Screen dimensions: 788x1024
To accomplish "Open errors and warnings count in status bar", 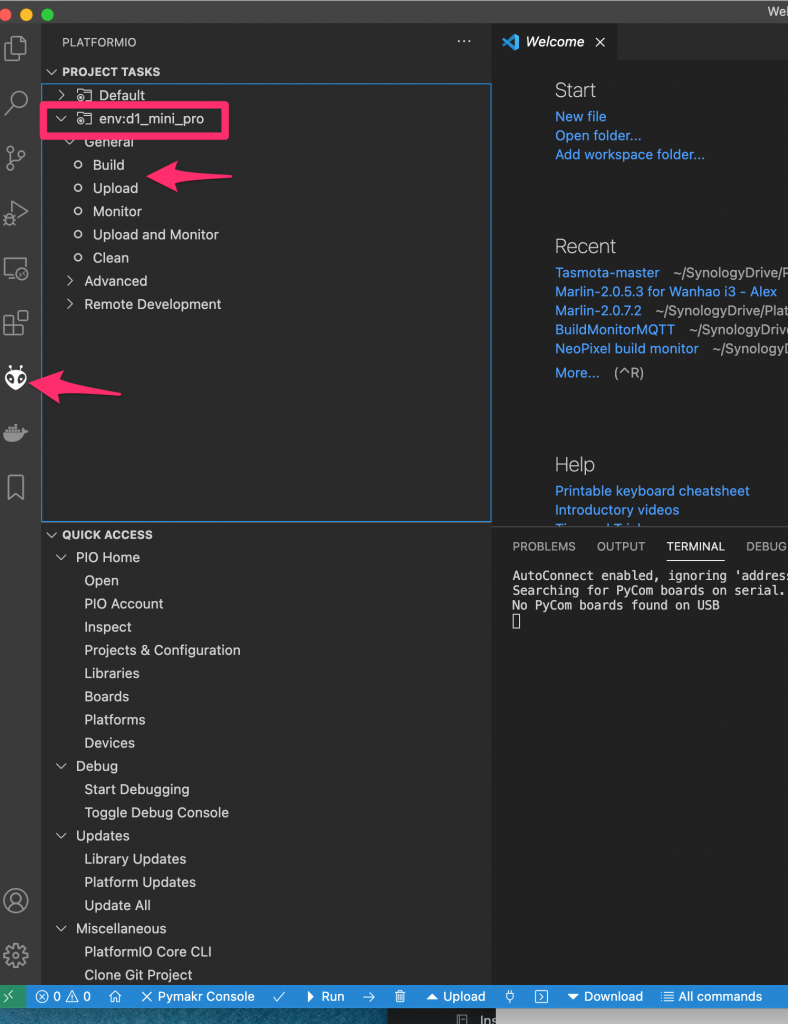I will click(63, 997).
